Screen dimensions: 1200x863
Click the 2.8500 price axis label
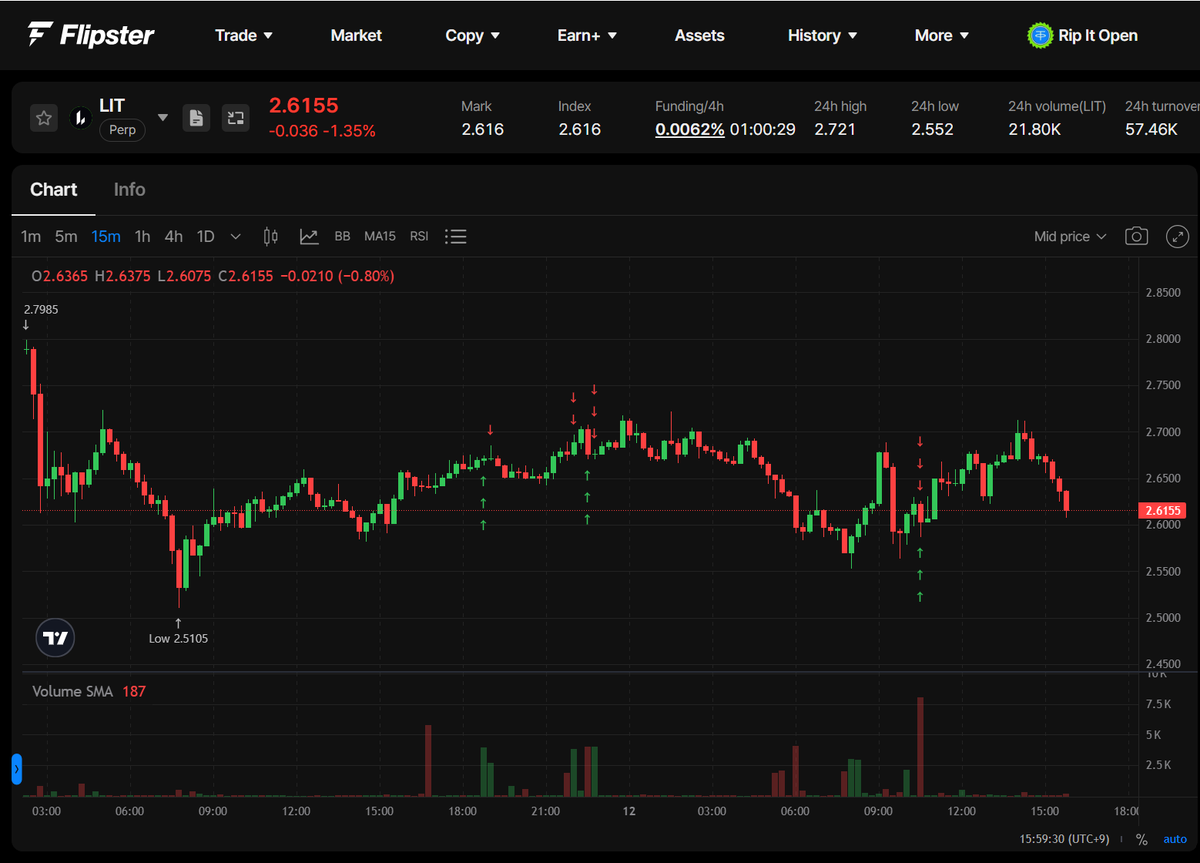[1162, 292]
